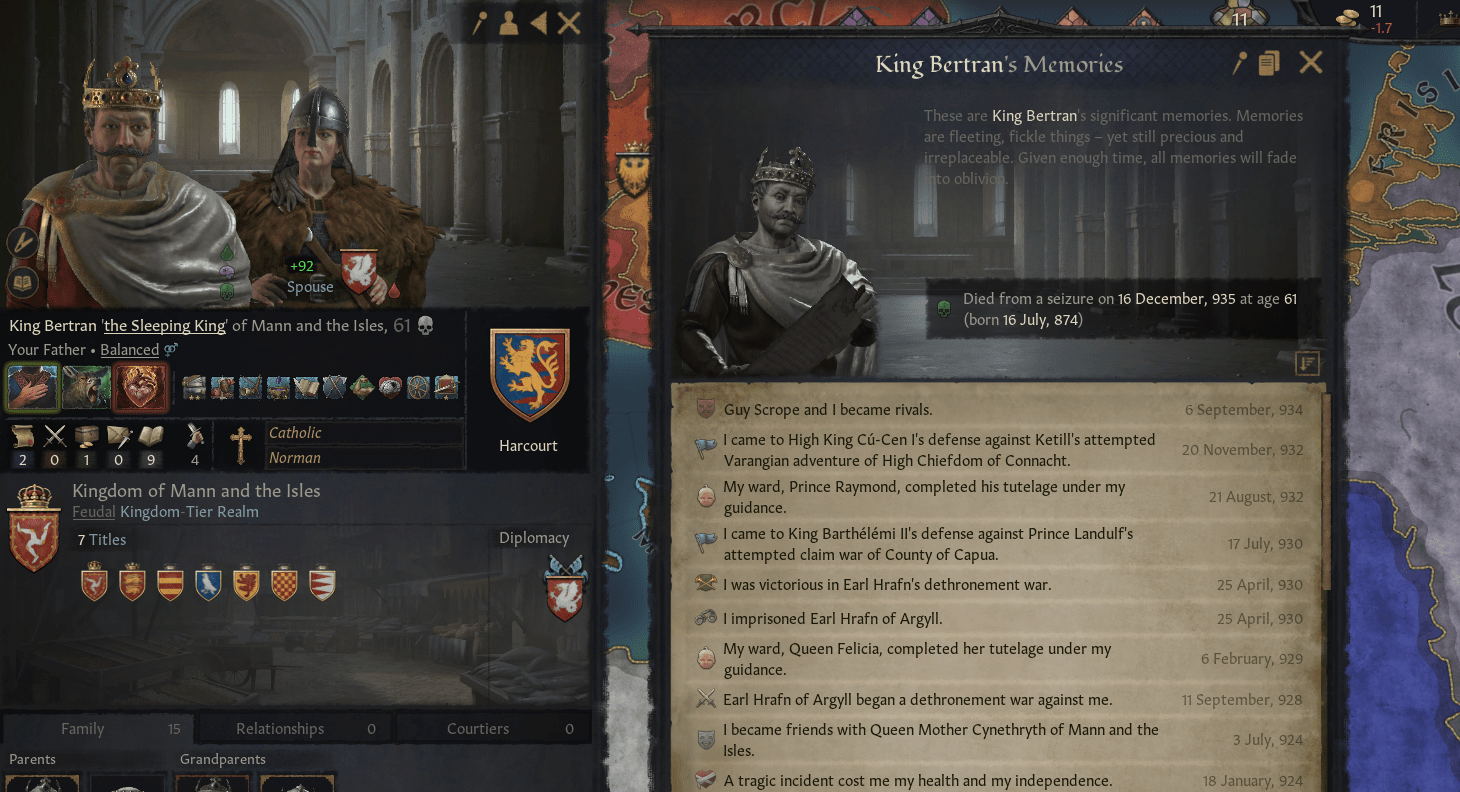Click the go-back arrow in character window
The width and height of the screenshot is (1460, 792).
tap(538, 23)
